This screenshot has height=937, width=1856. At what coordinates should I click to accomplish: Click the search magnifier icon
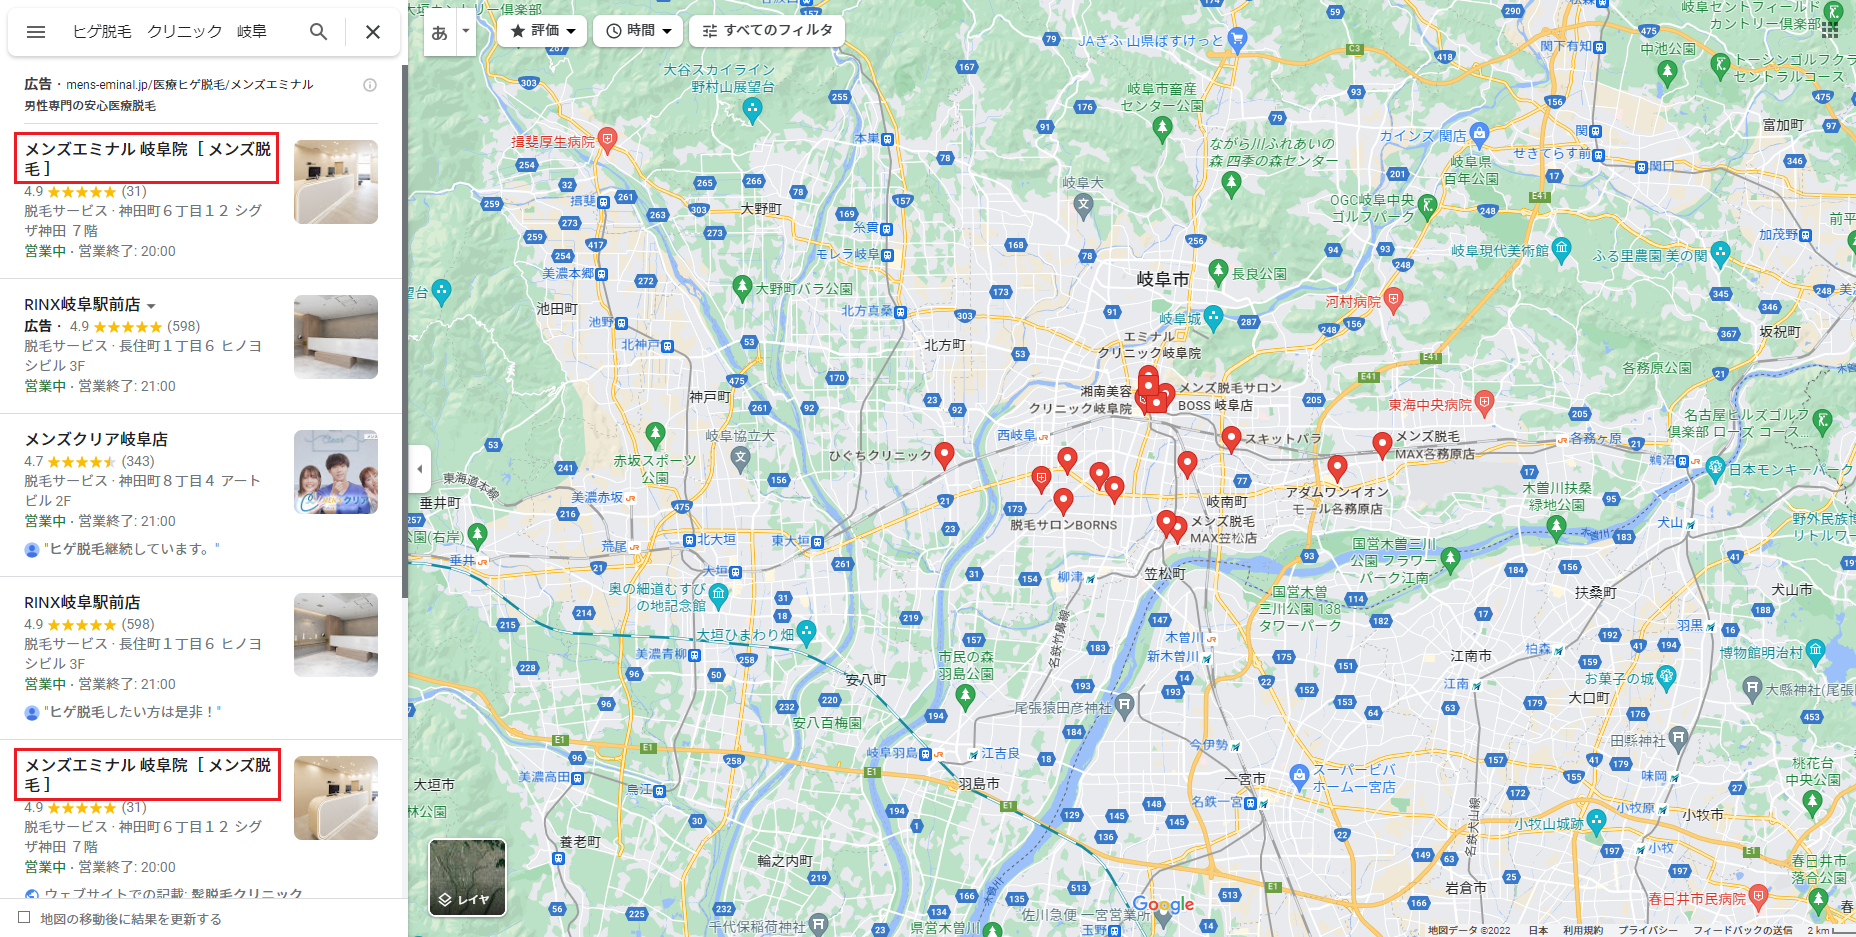click(x=318, y=32)
